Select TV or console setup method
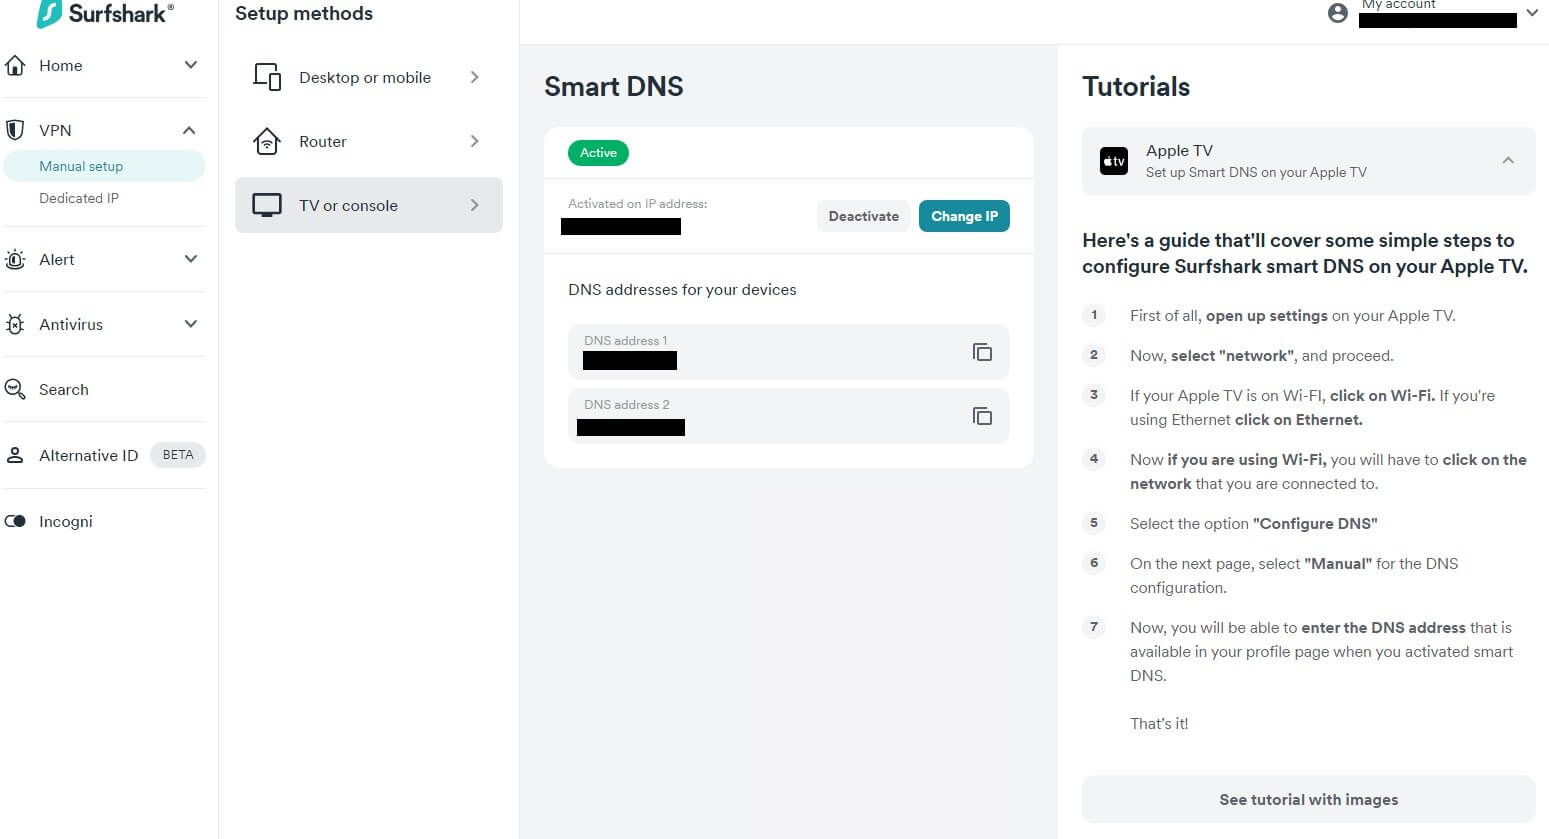This screenshot has height=839, width=1549. point(368,205)
